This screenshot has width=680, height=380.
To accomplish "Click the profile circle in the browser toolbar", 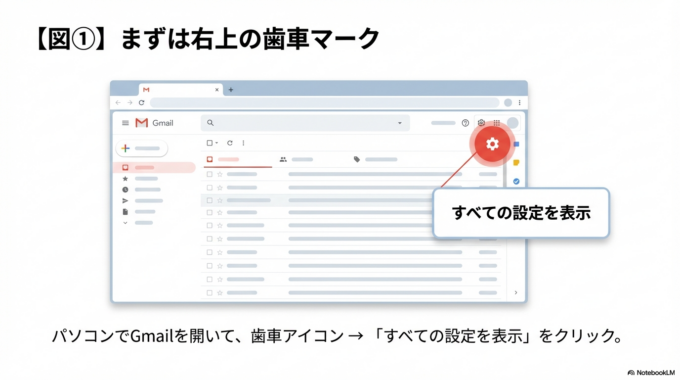I will point(508,103).
